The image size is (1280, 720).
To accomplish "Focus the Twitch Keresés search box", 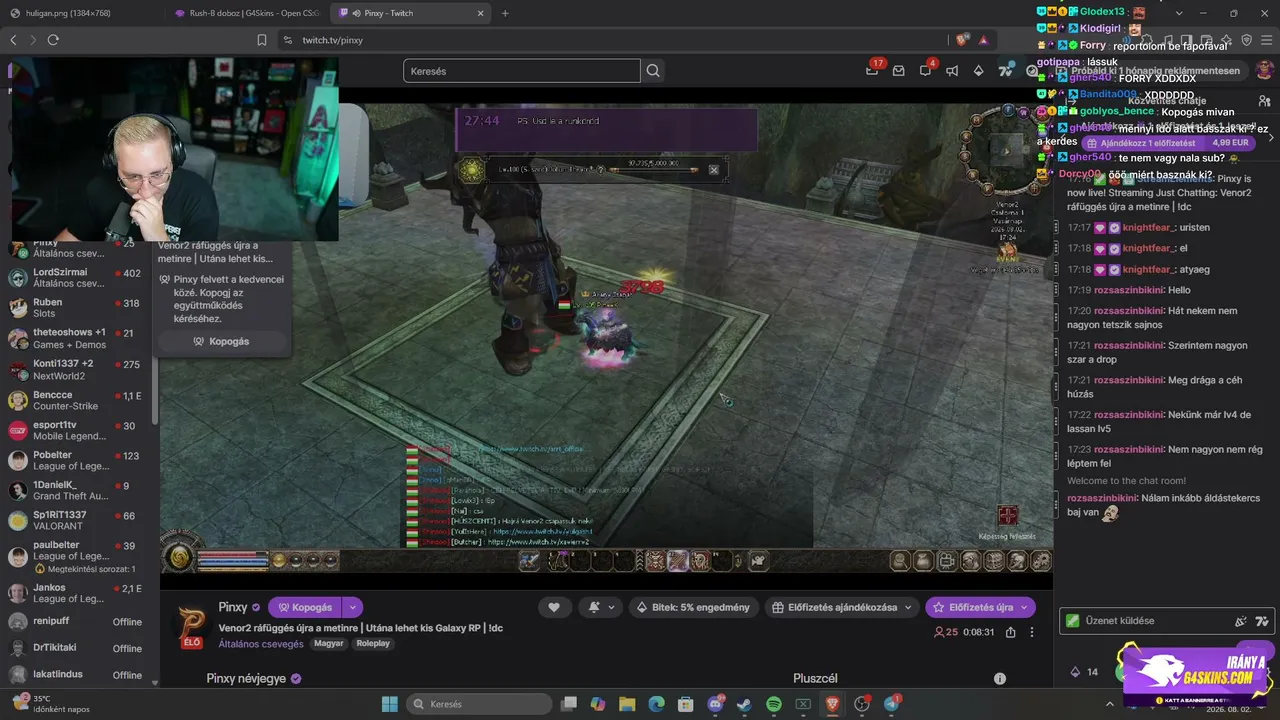I will click(521, 71).
